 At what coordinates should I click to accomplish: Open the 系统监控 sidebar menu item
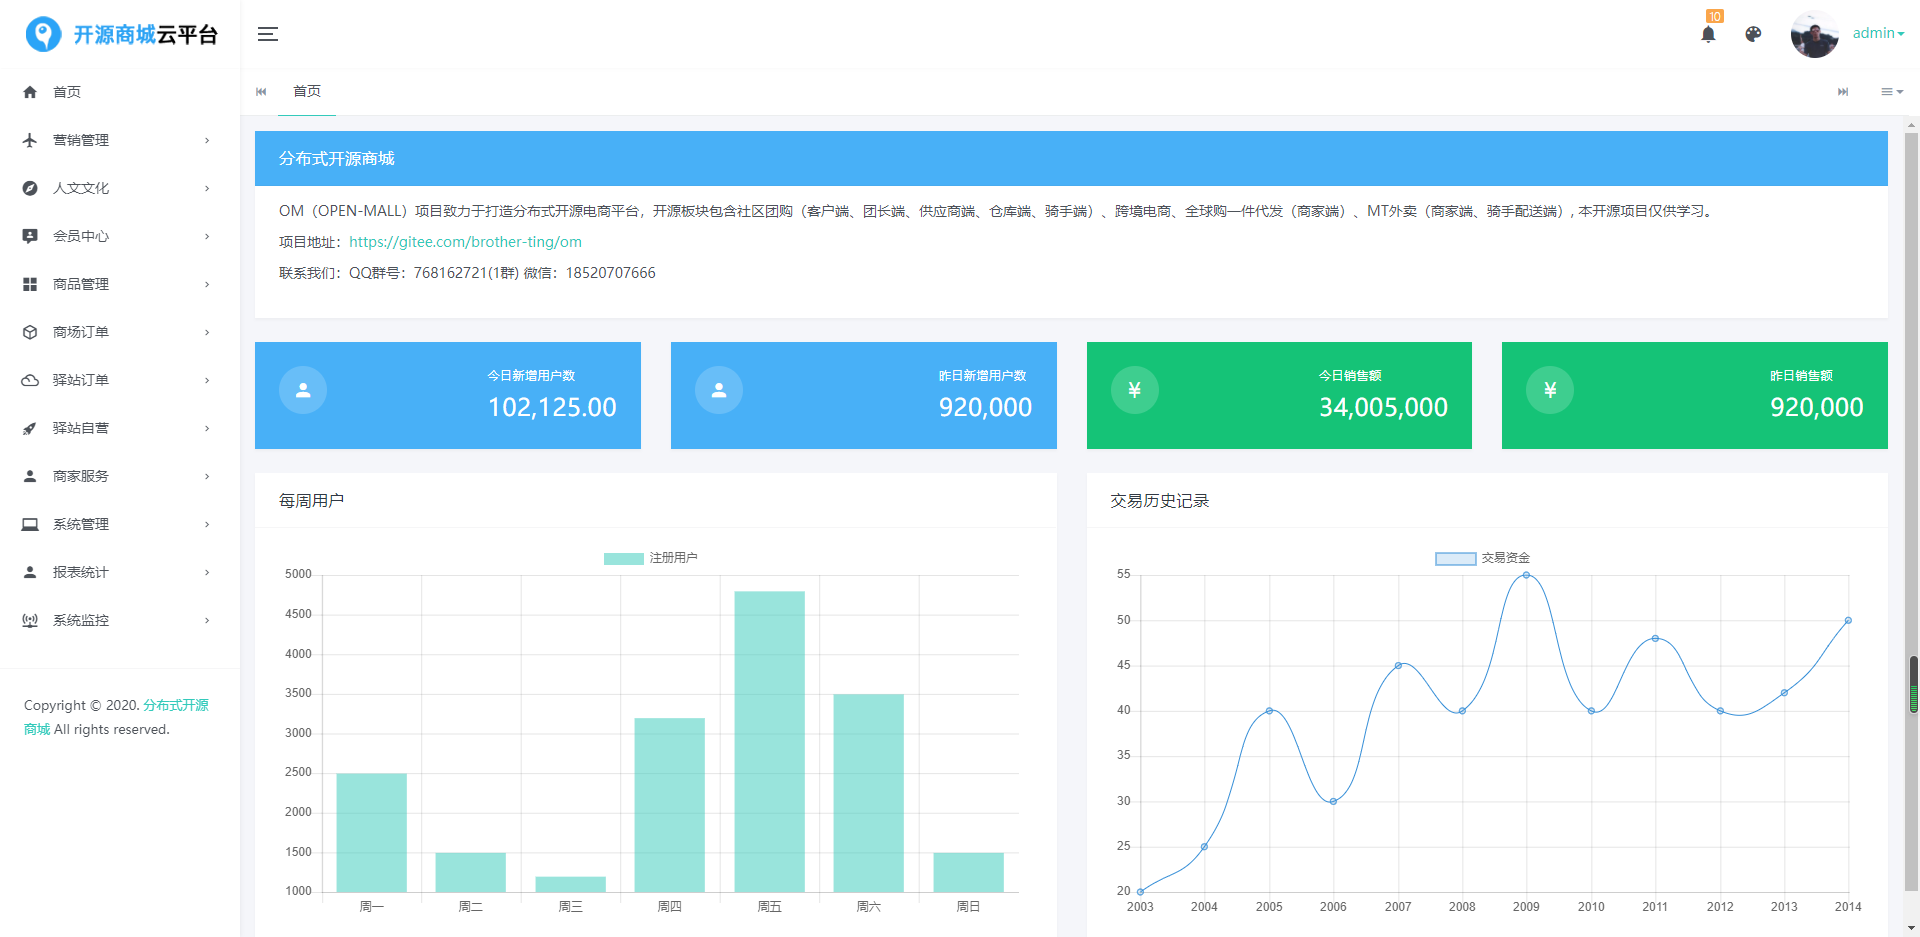point(120,620)
